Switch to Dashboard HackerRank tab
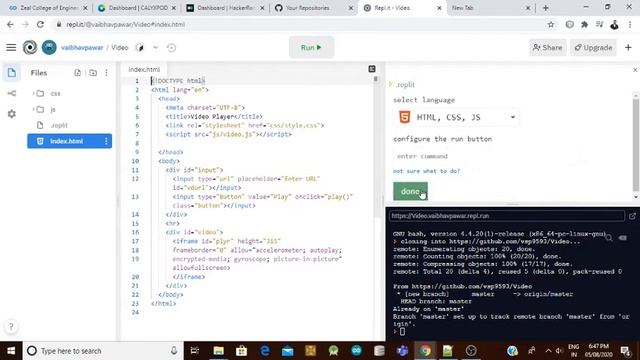The height and width of the screenshot is (360, 640). pyautogui.click(x=225, y=8)
